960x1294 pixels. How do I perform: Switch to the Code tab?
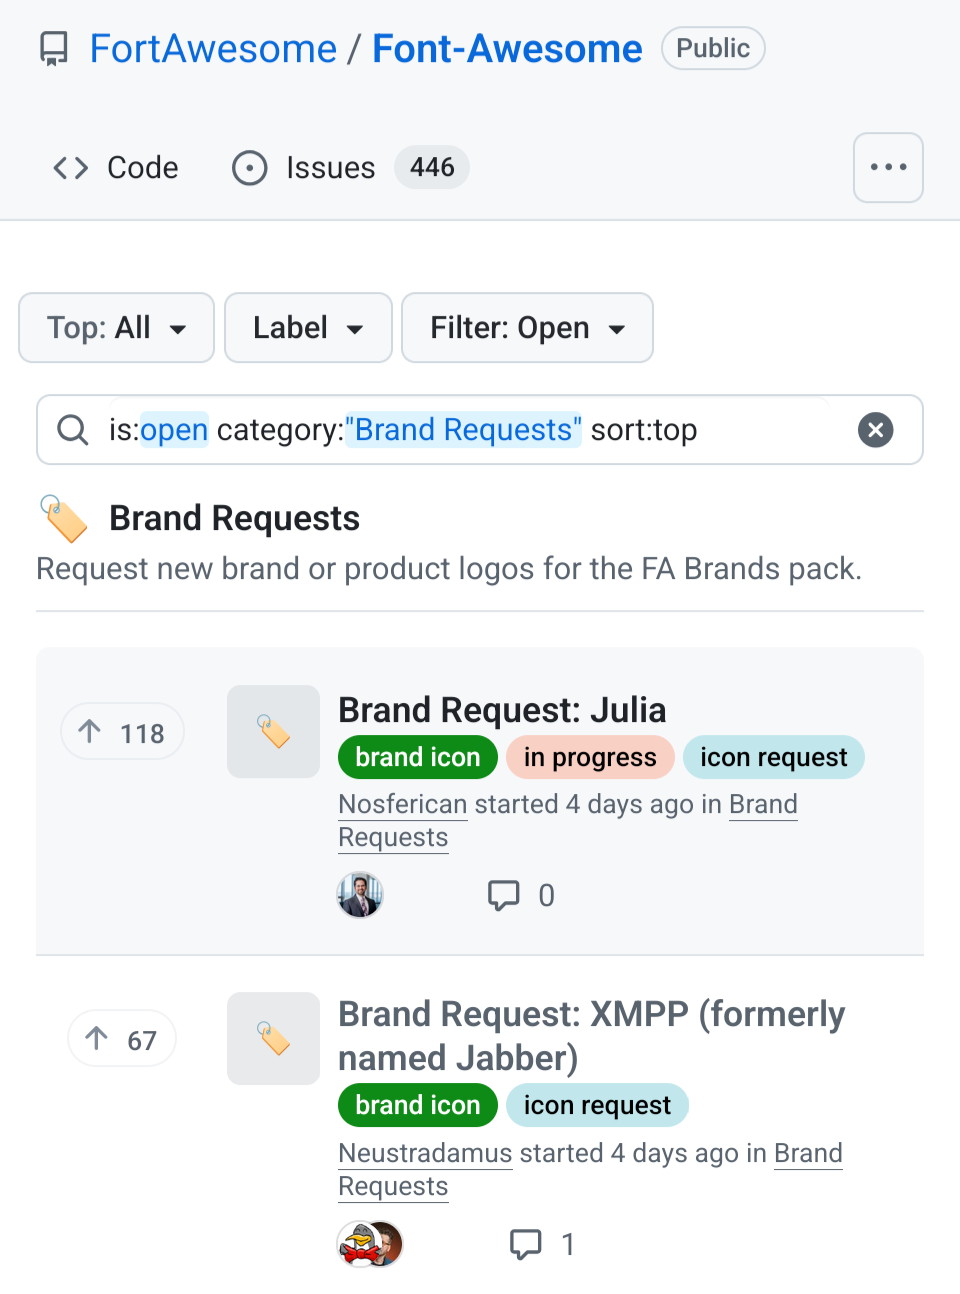(x=116, y=168)
